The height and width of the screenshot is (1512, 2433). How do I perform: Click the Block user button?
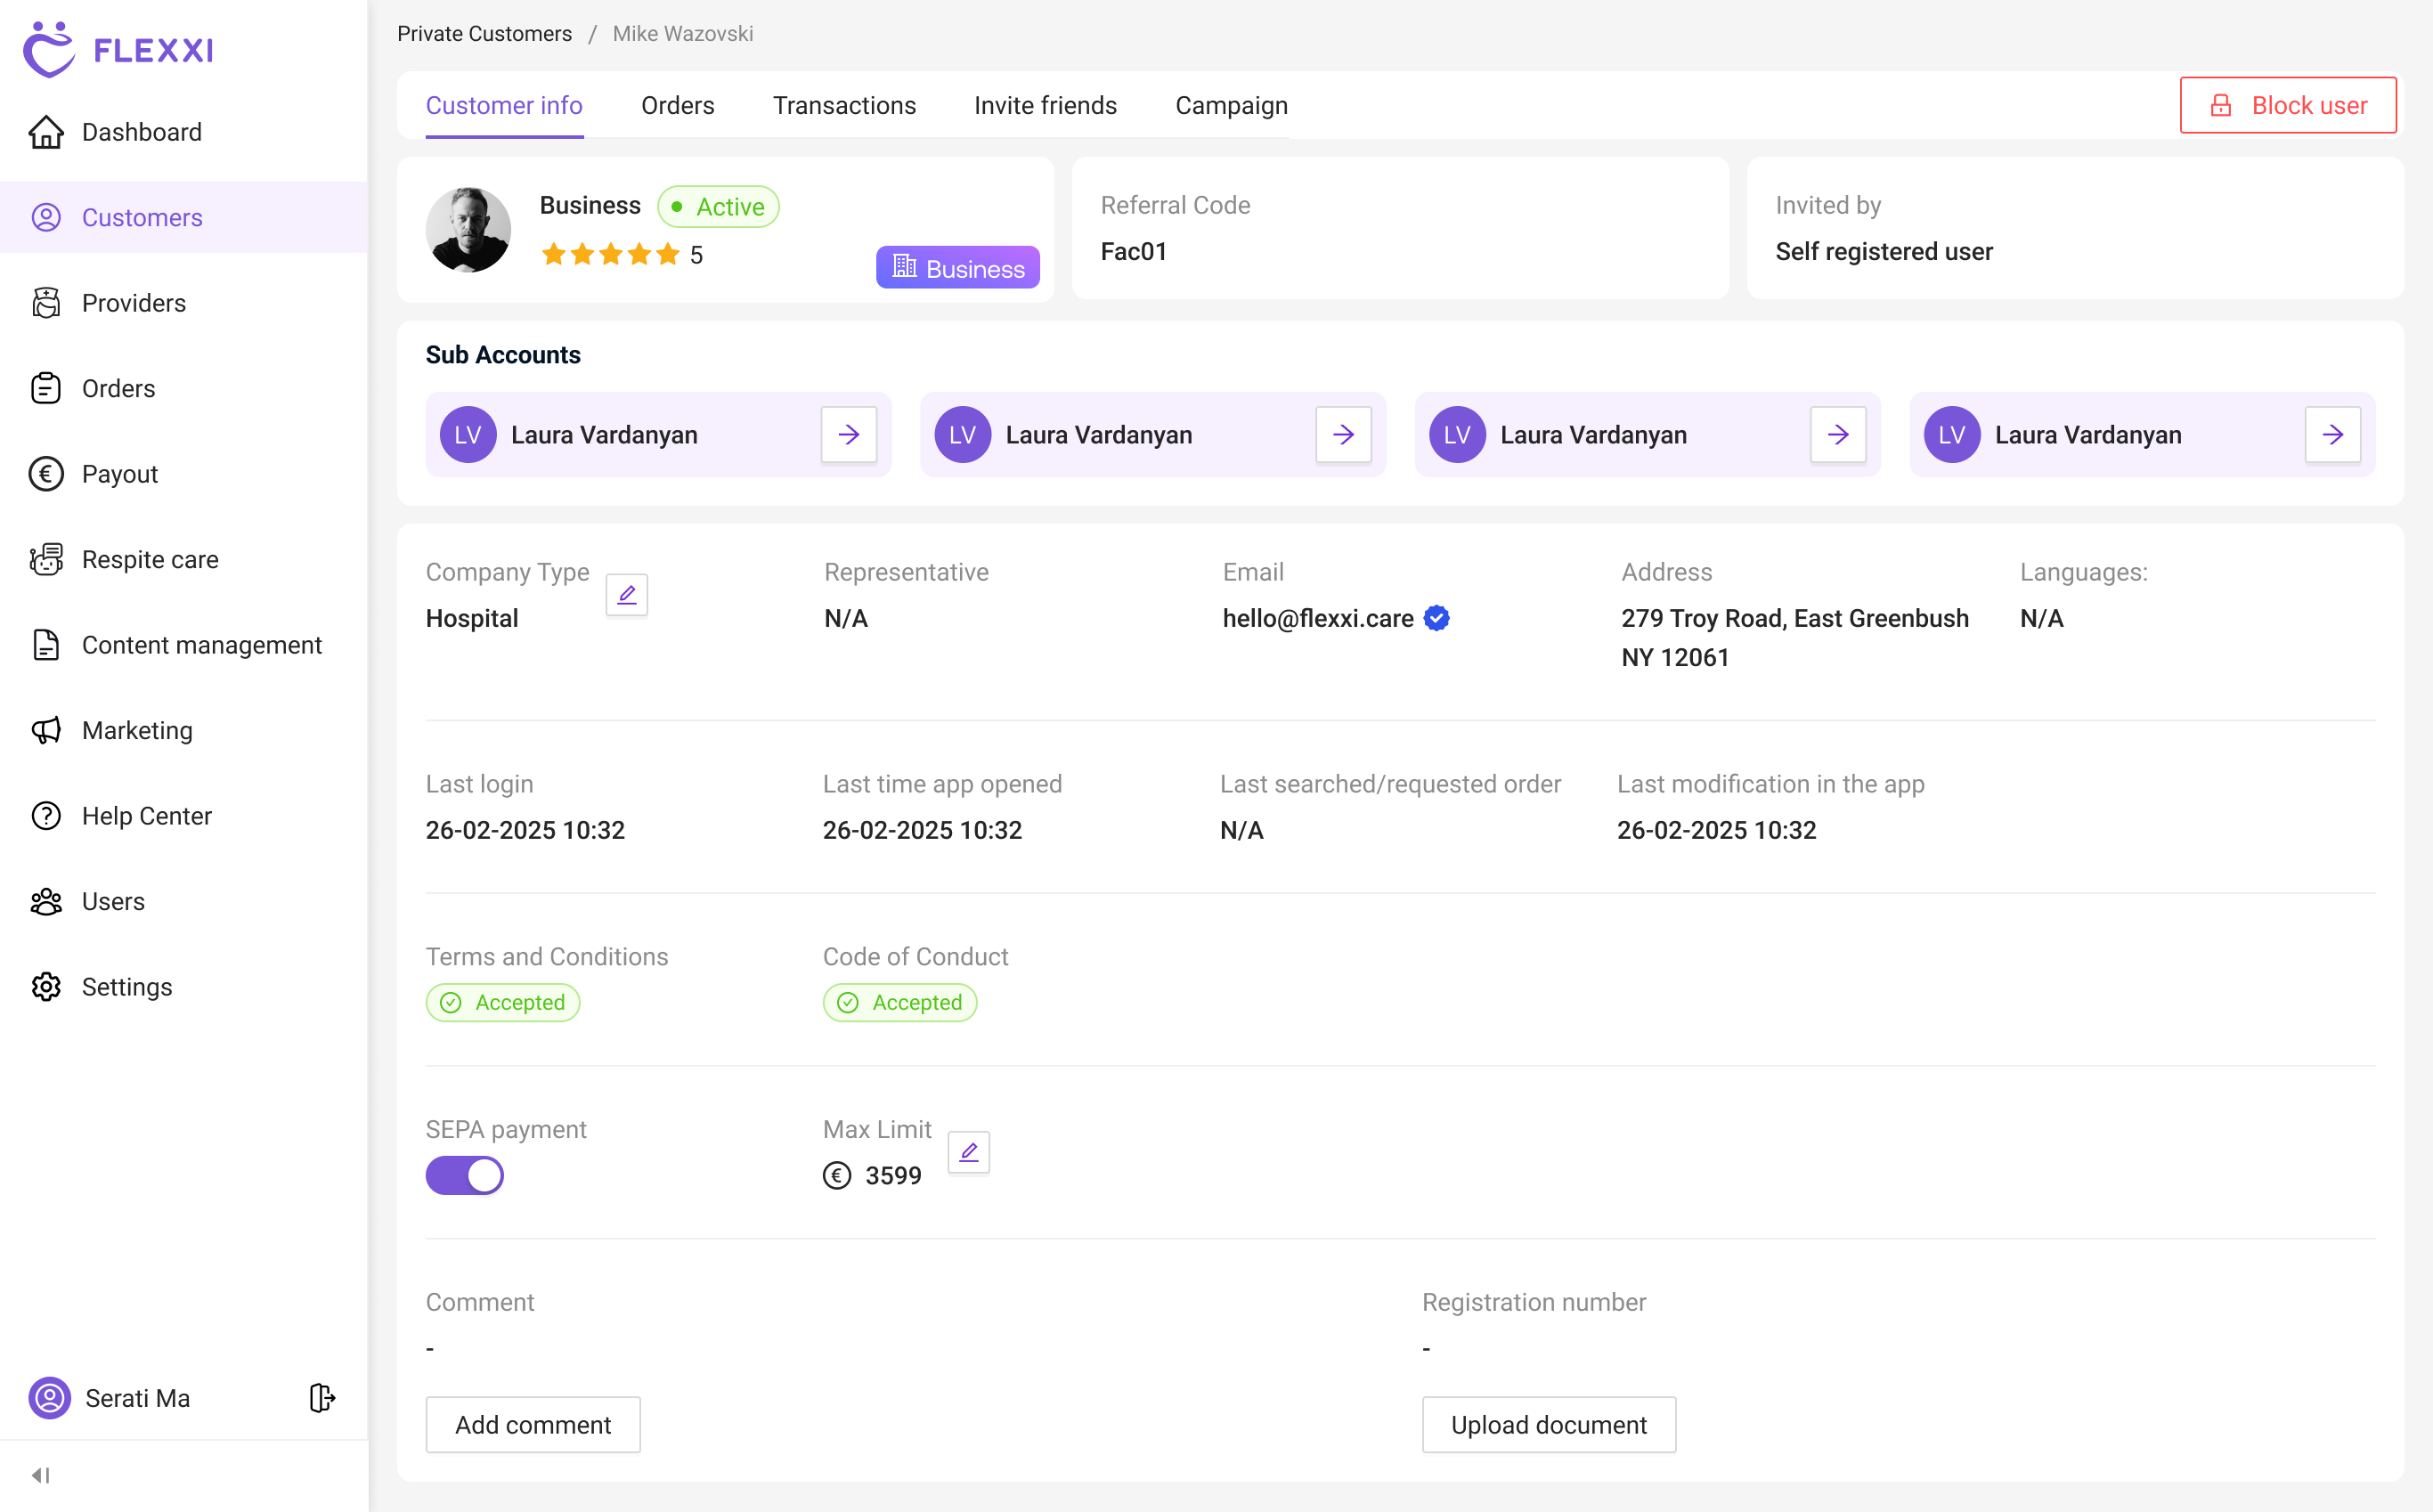tap(2288, 105)
